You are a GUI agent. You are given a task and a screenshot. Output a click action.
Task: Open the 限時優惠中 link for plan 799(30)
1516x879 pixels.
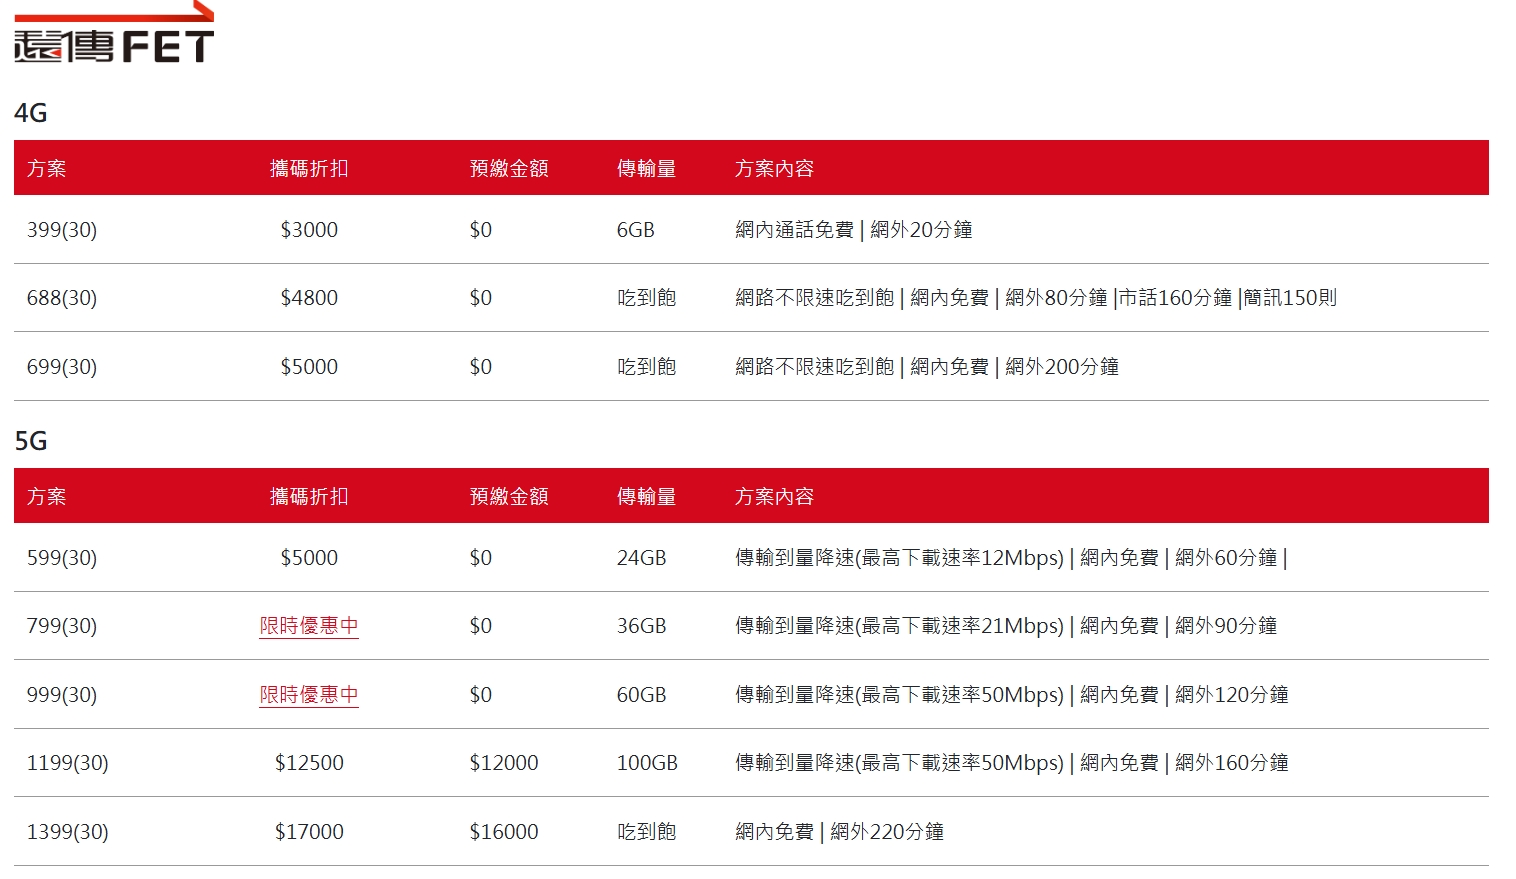[309, 626]
